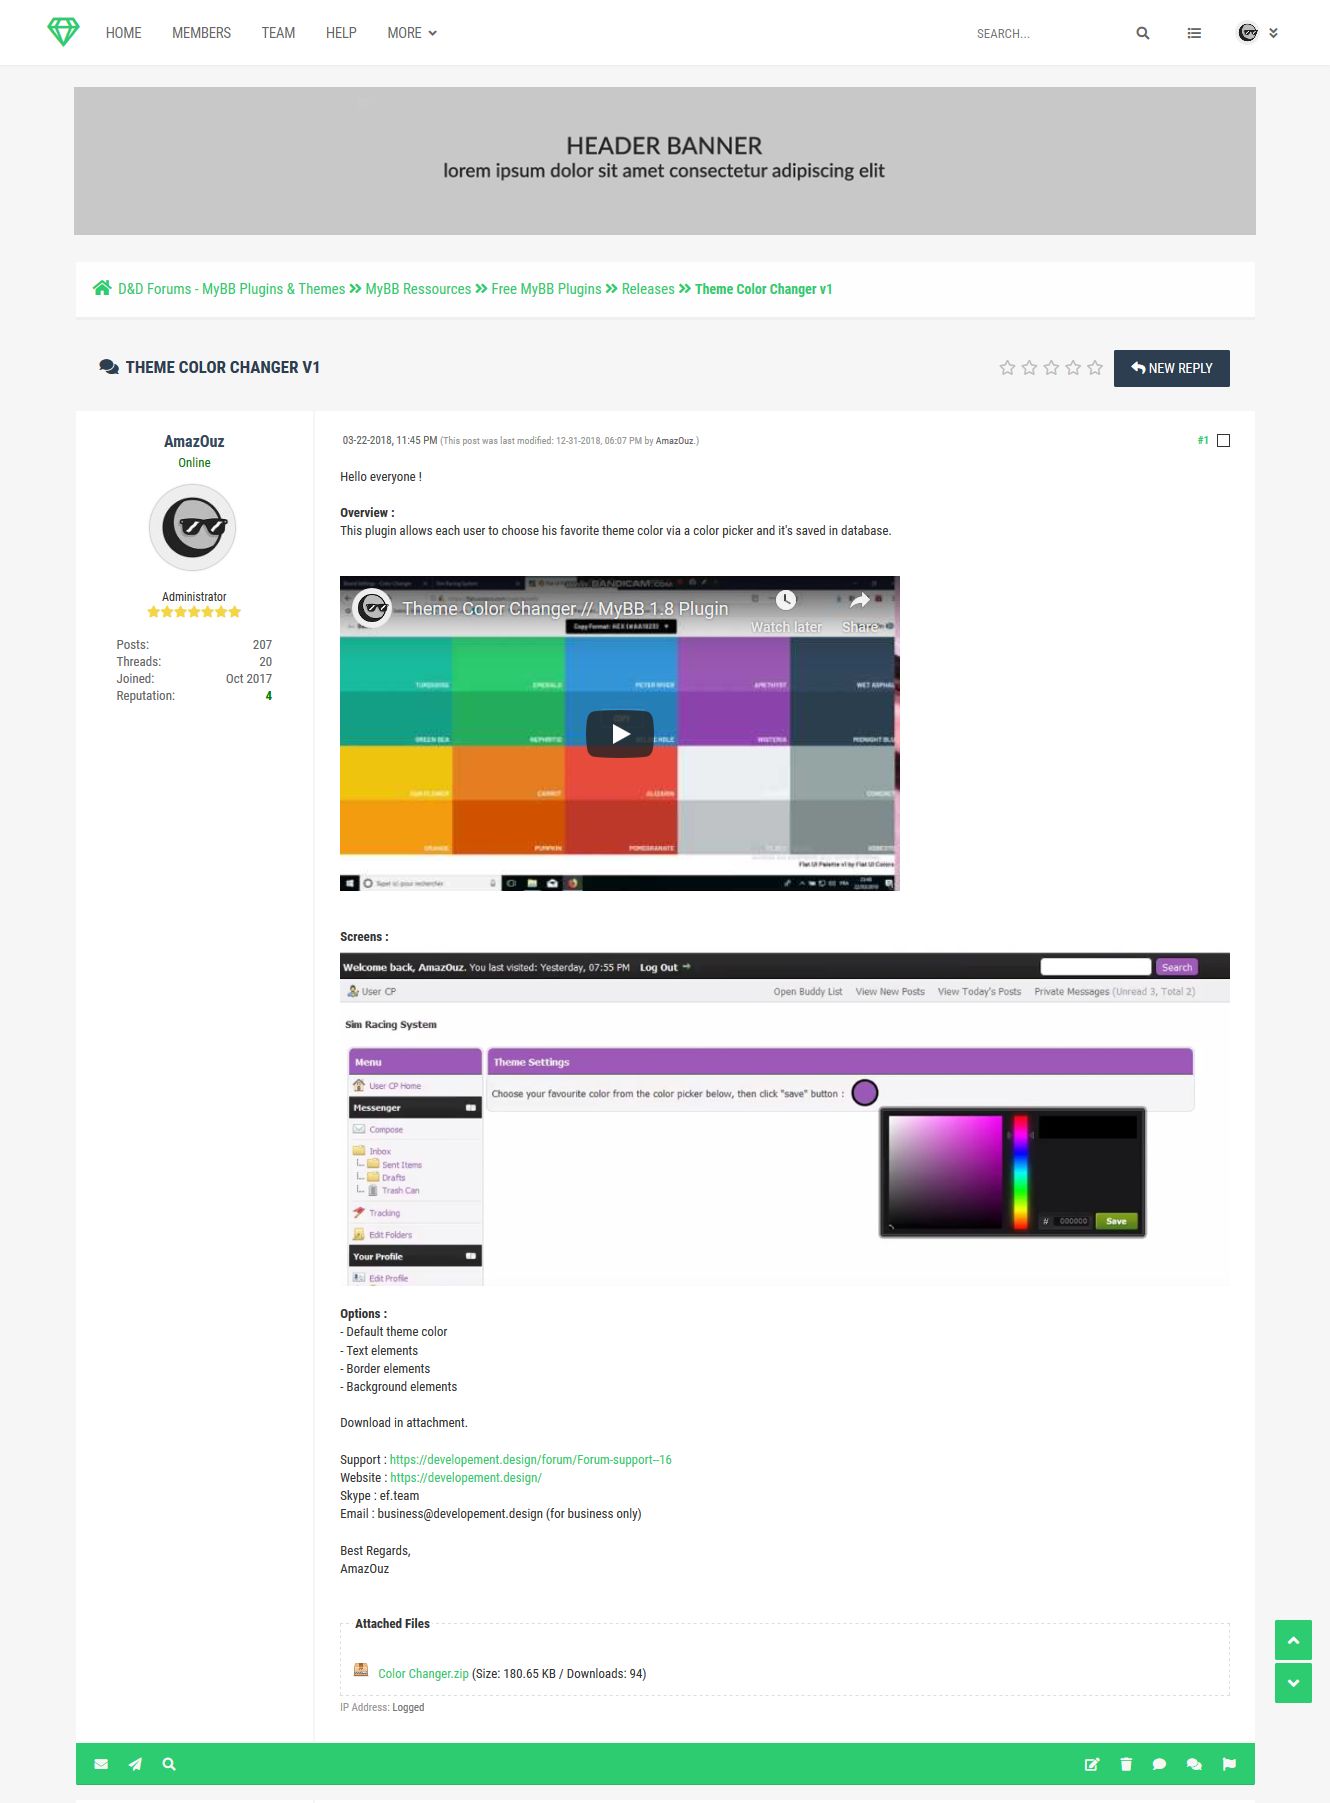Click the scroll to bottom arrow button
Image resolution: width=1330 pixels, height=1803 pixels.
point(1293,1683)
